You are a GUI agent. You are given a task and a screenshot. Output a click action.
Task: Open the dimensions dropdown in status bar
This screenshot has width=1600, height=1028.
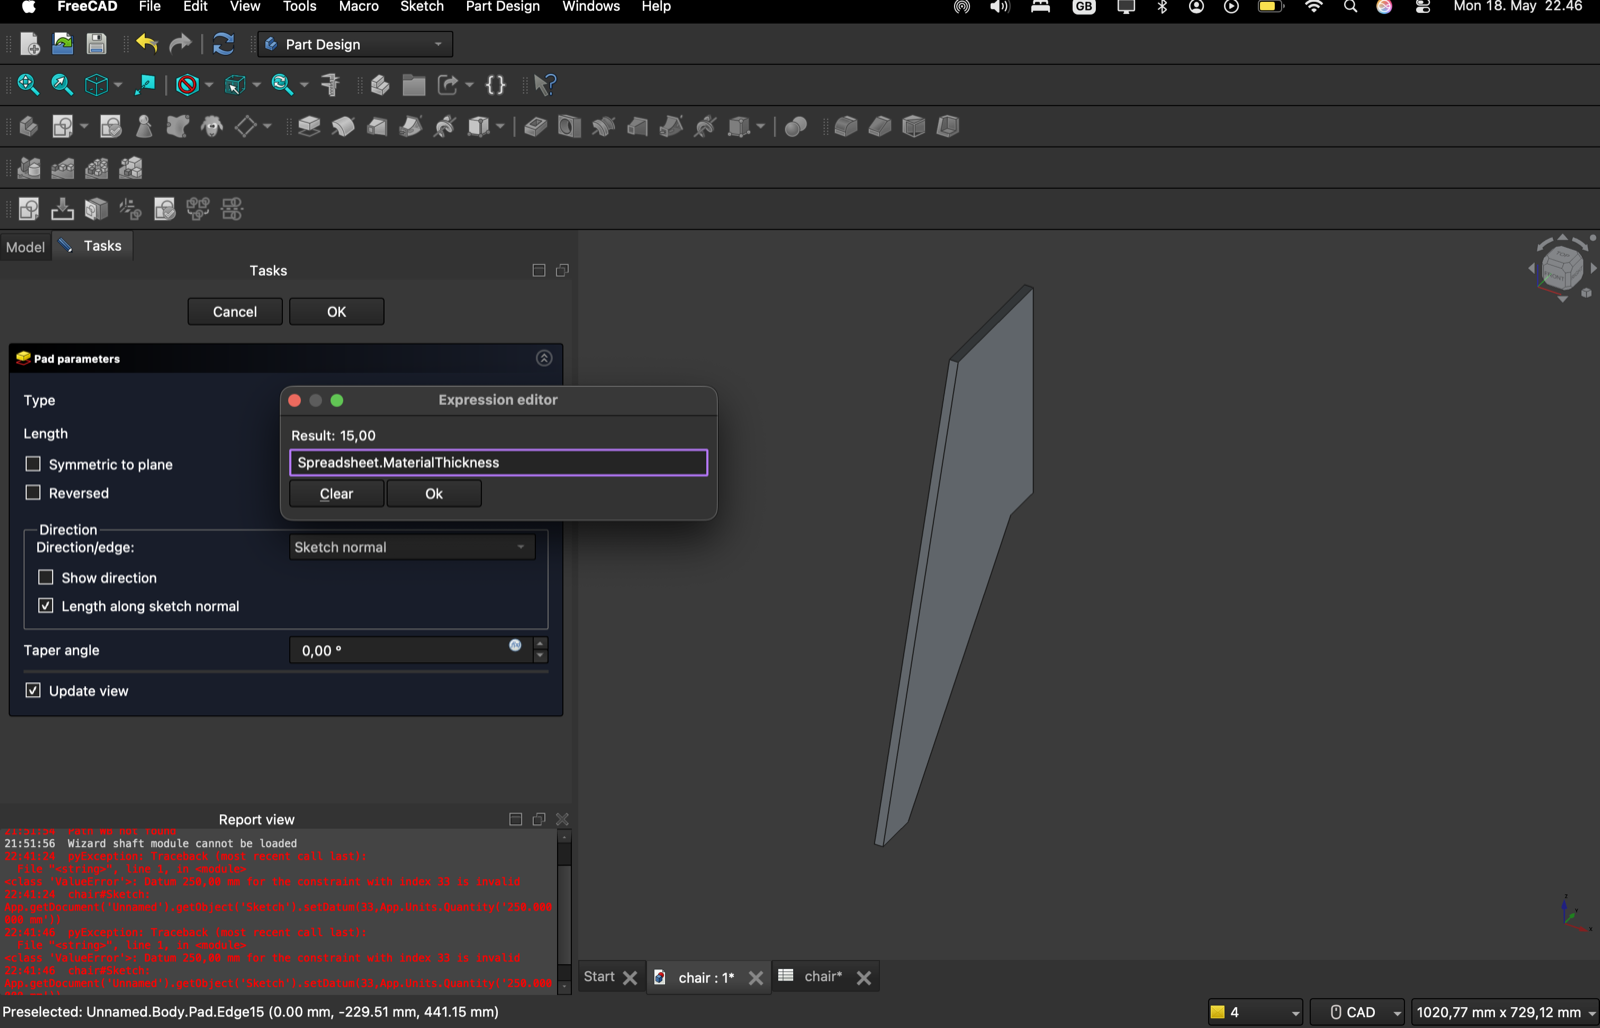pos(1505,1012)
